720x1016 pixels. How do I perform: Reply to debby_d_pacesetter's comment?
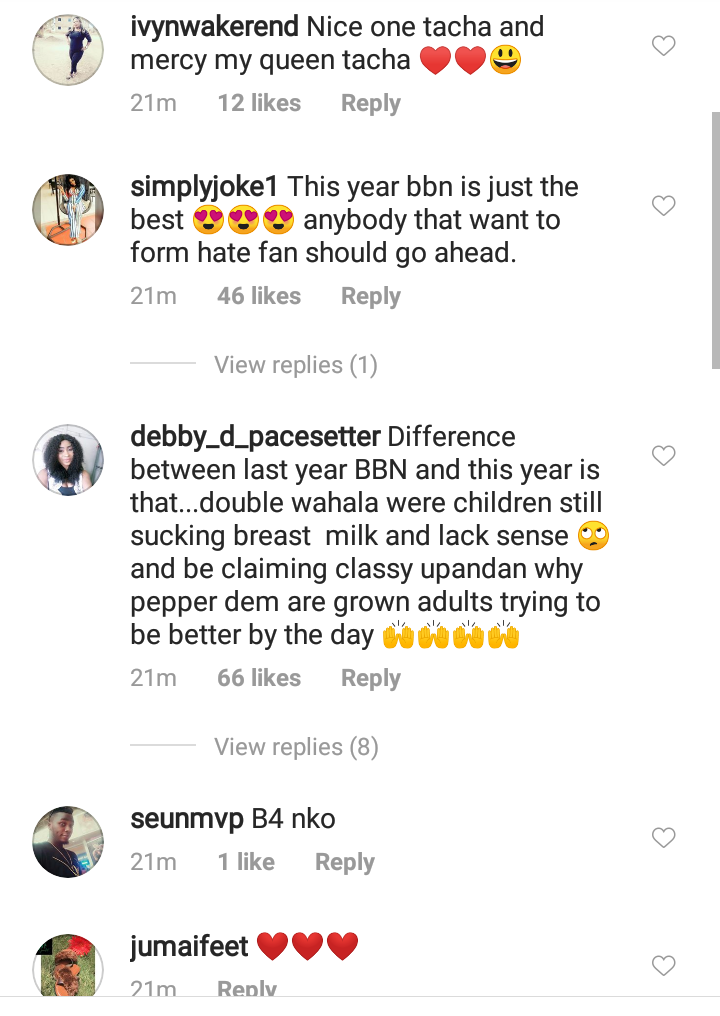[370, 678]
